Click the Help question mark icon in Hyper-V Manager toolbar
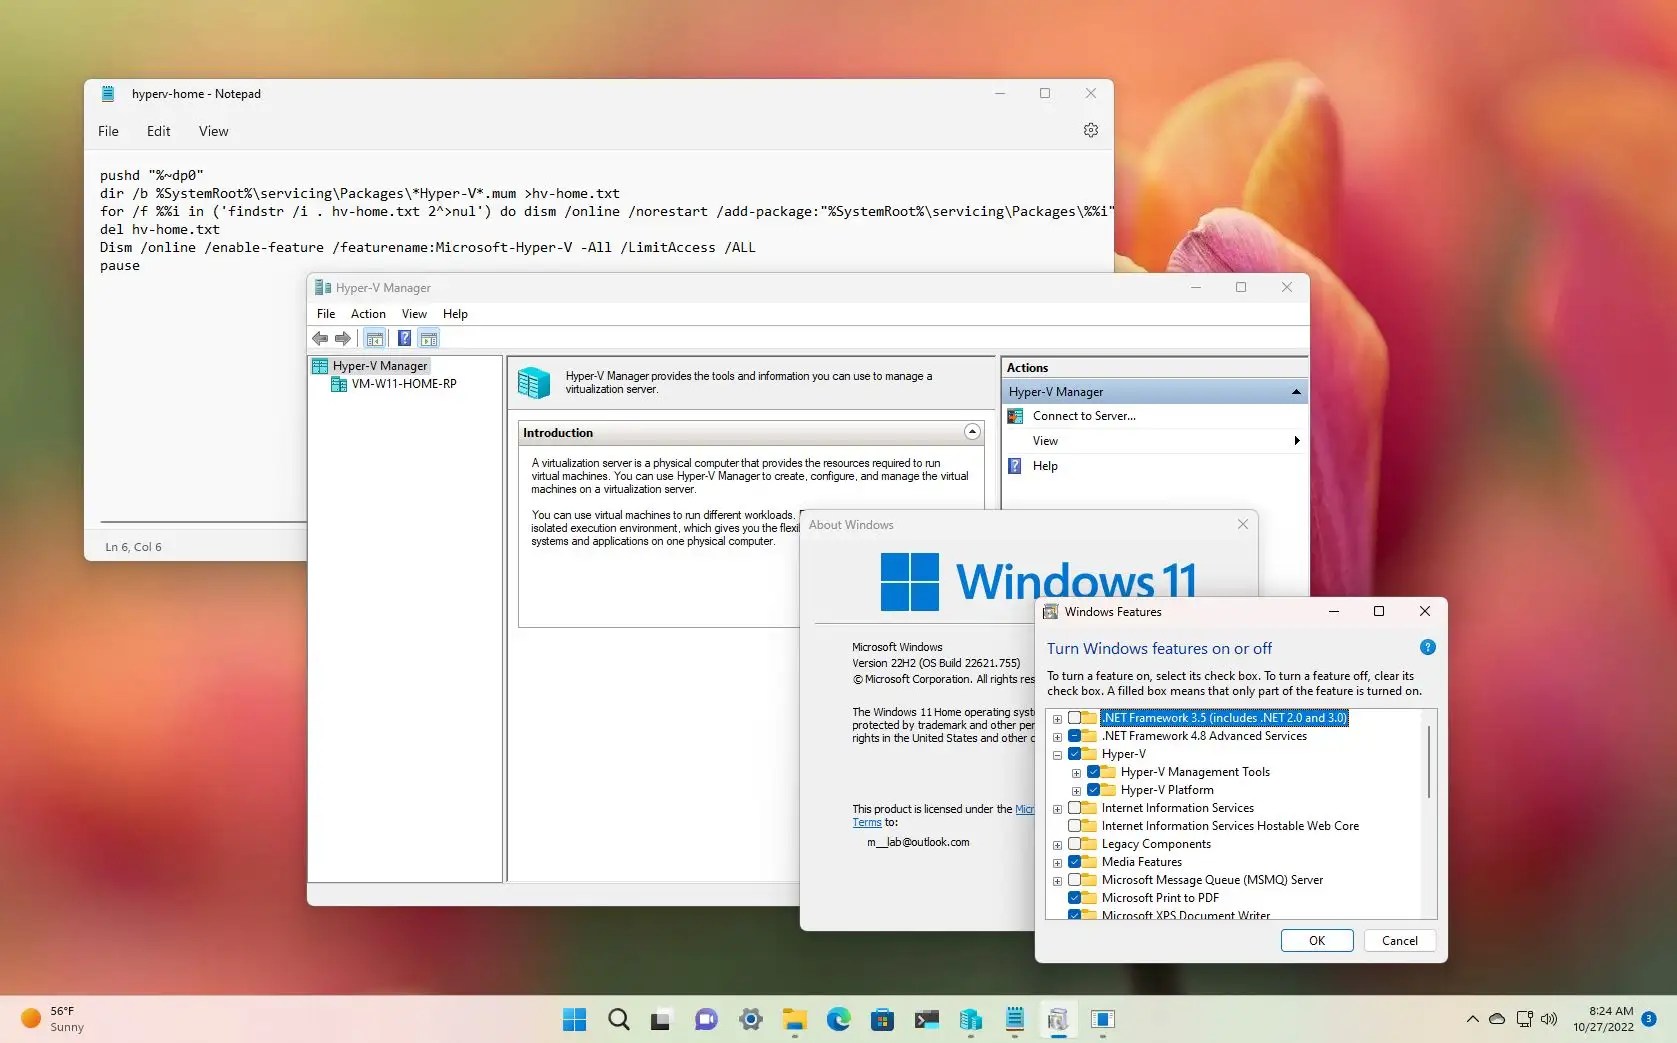The width and height of the screenshot is (1677, 1043). (x=404, y=339)
